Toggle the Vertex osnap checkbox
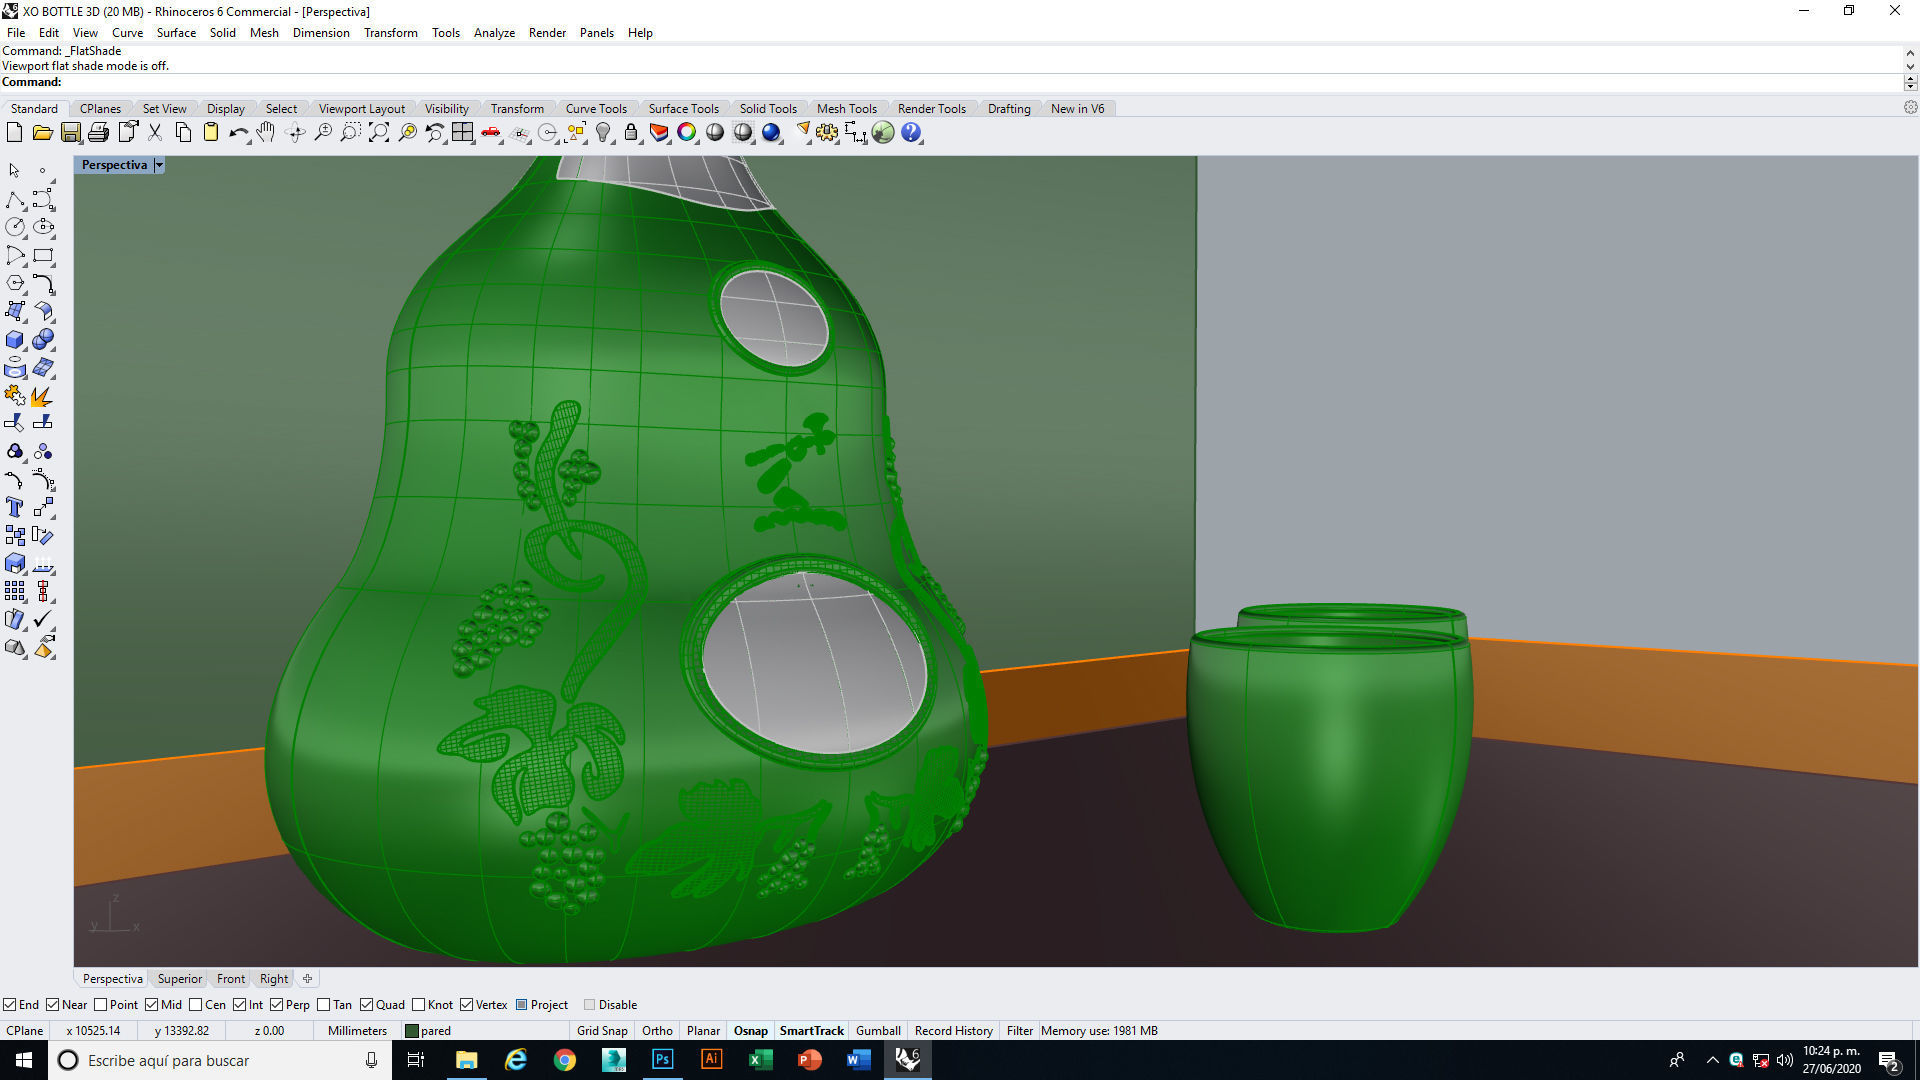 (467, 1005)
